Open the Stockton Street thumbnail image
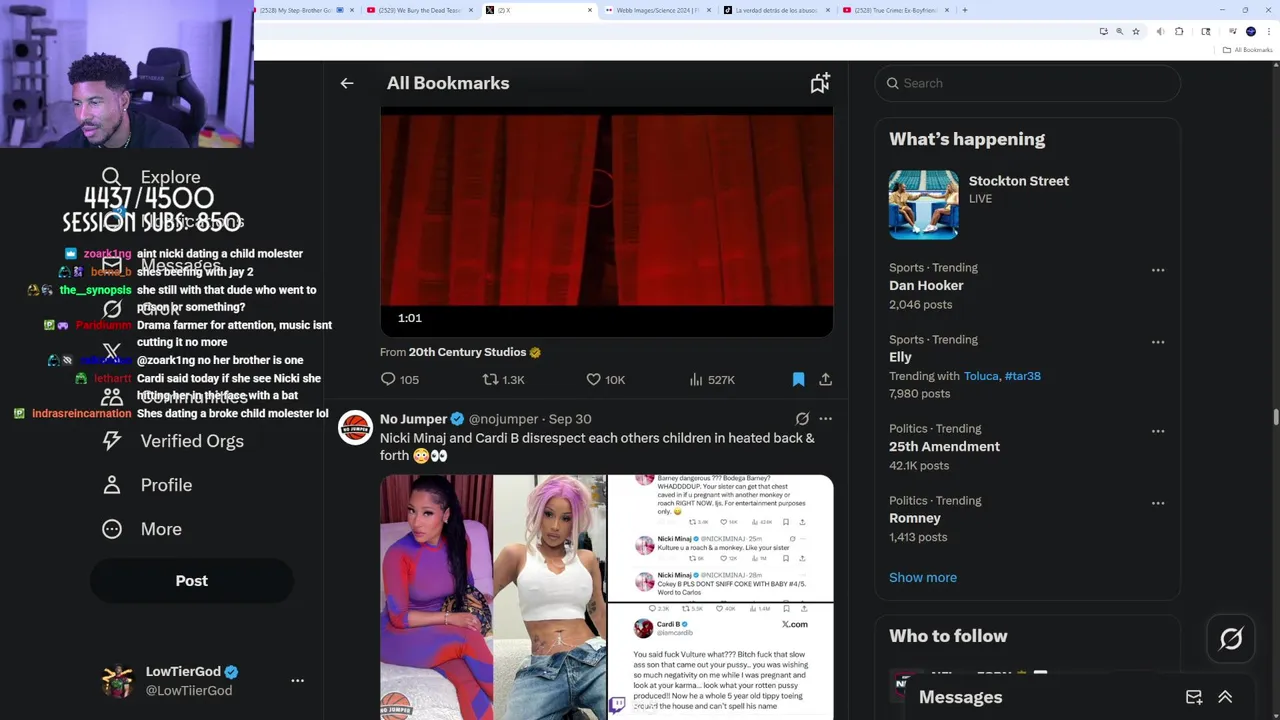Image resolution: width=1280 pixels, height=720 pixels. [x=923, y=204]
